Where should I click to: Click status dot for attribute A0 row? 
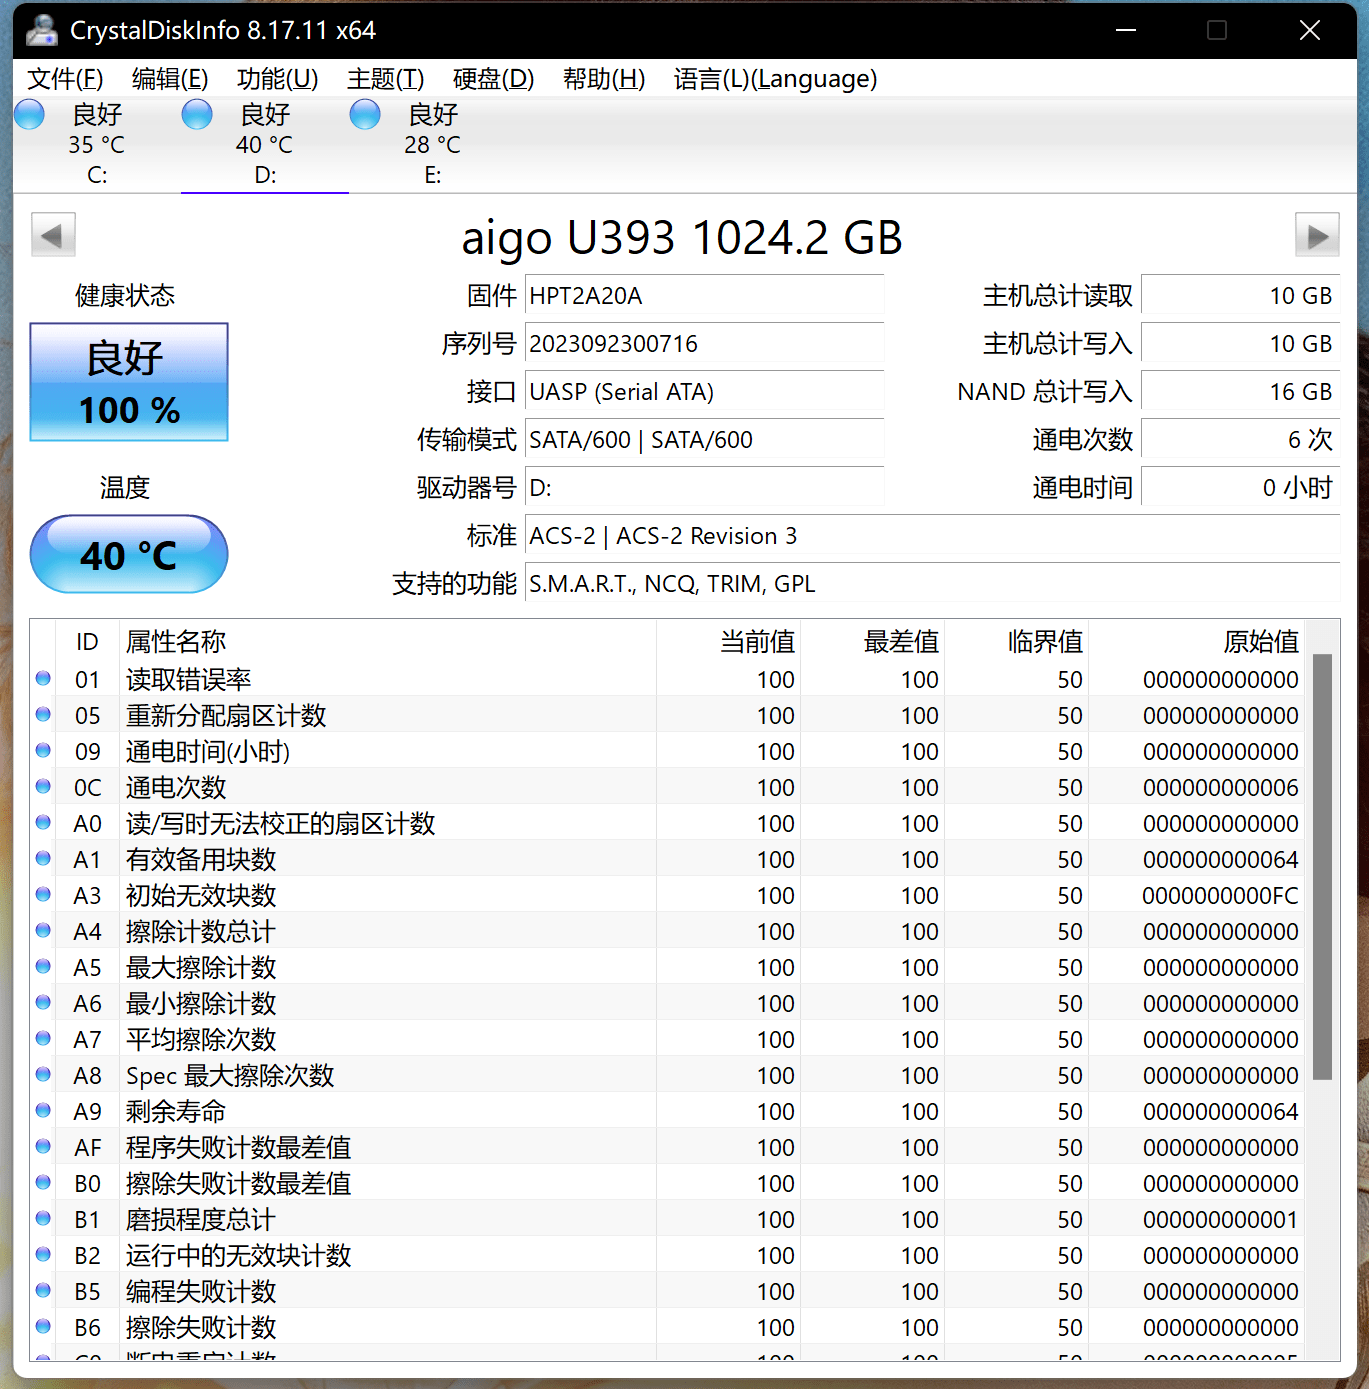[43, 822]
